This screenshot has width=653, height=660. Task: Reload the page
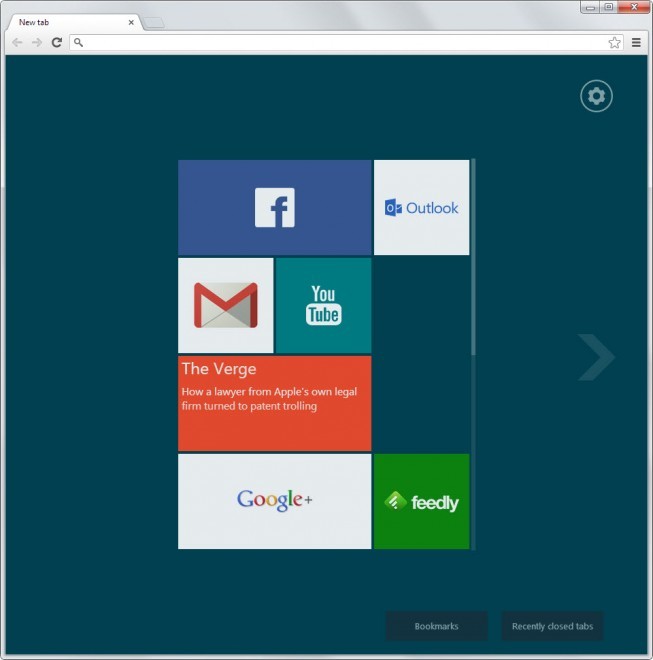click(57, 42)
